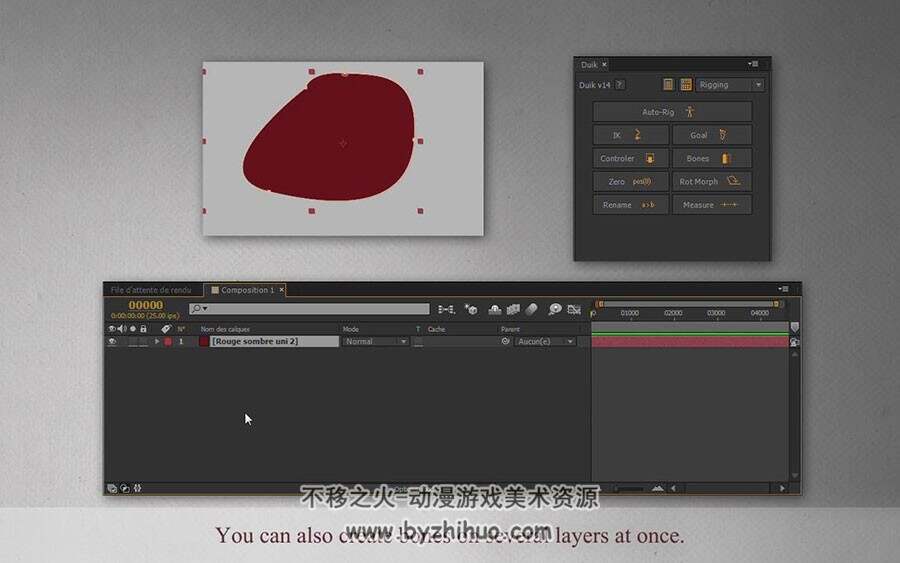Open the search field magnifier dropdown
This screenshot has width=900, height=563.
[199, 309]
